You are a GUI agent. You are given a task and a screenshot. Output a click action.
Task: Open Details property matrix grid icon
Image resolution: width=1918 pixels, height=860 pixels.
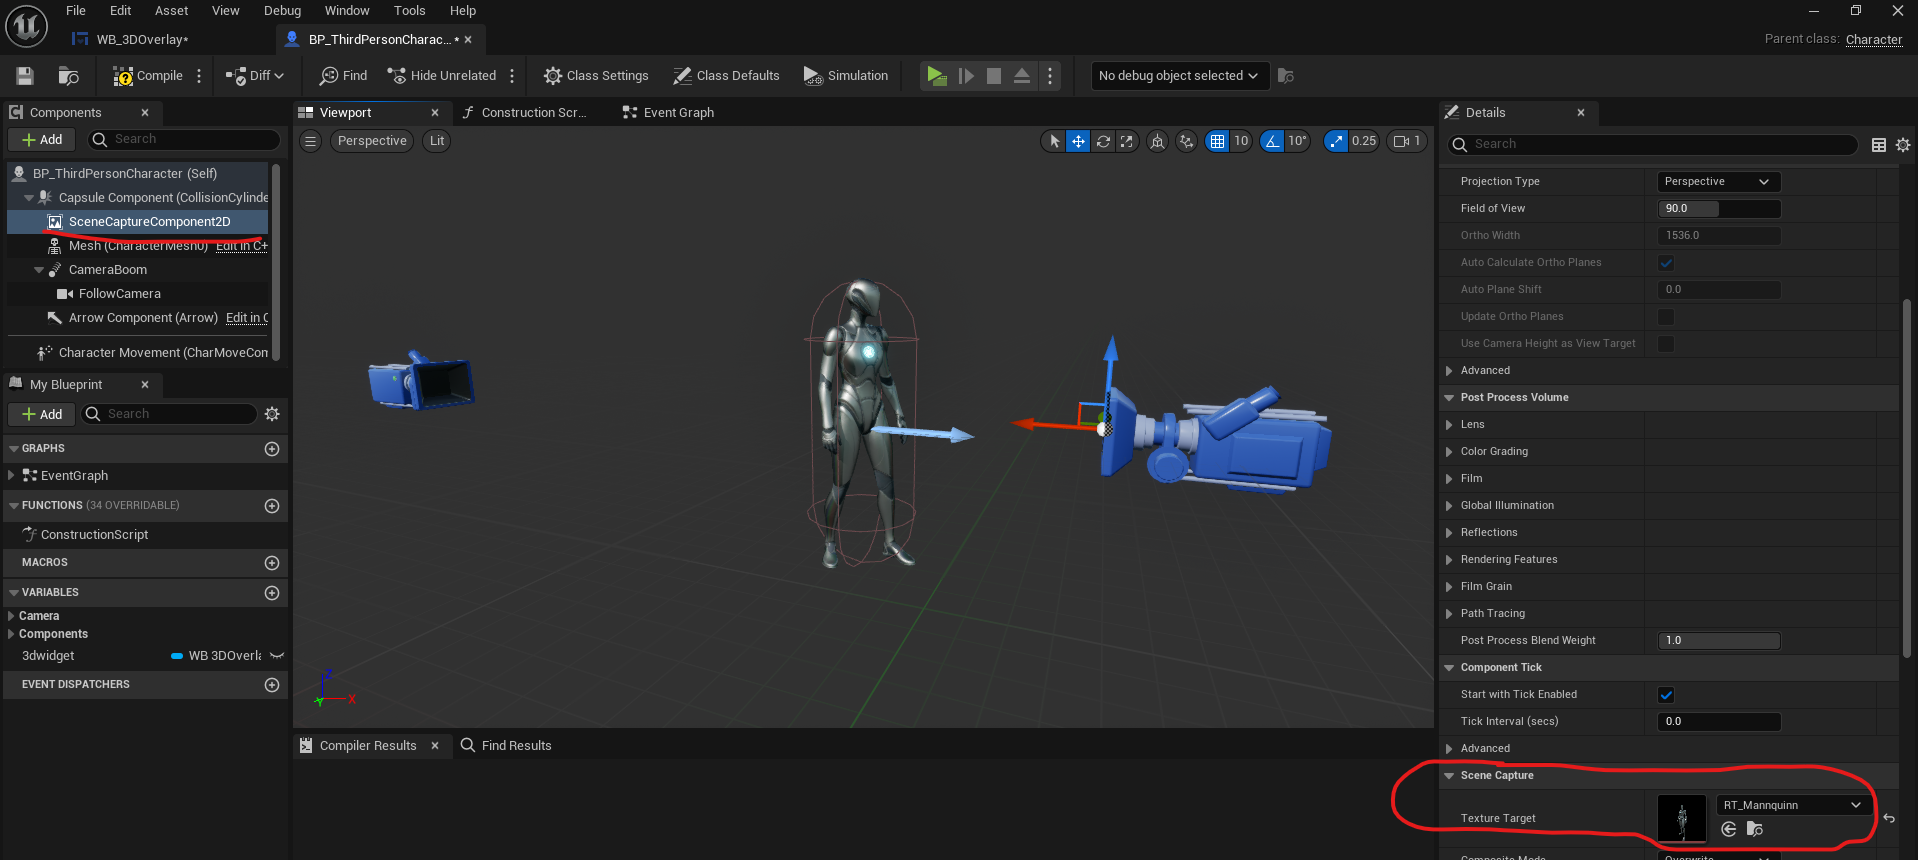click(1879, 145)
